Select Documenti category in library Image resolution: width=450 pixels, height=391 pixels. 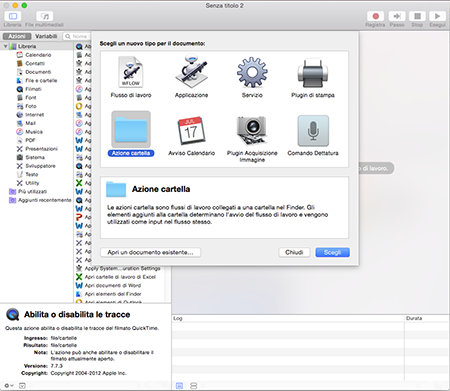click(x=38, y=72)
